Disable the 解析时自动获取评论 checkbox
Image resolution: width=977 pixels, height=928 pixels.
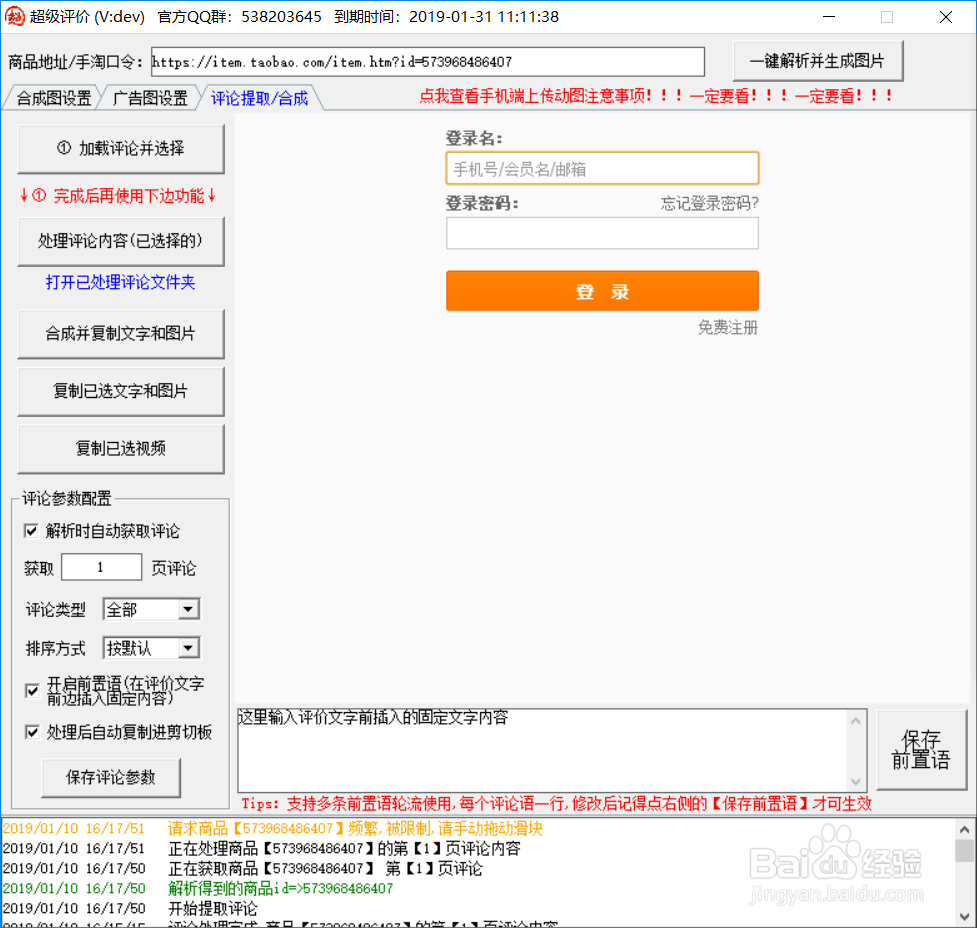(31, 531)
